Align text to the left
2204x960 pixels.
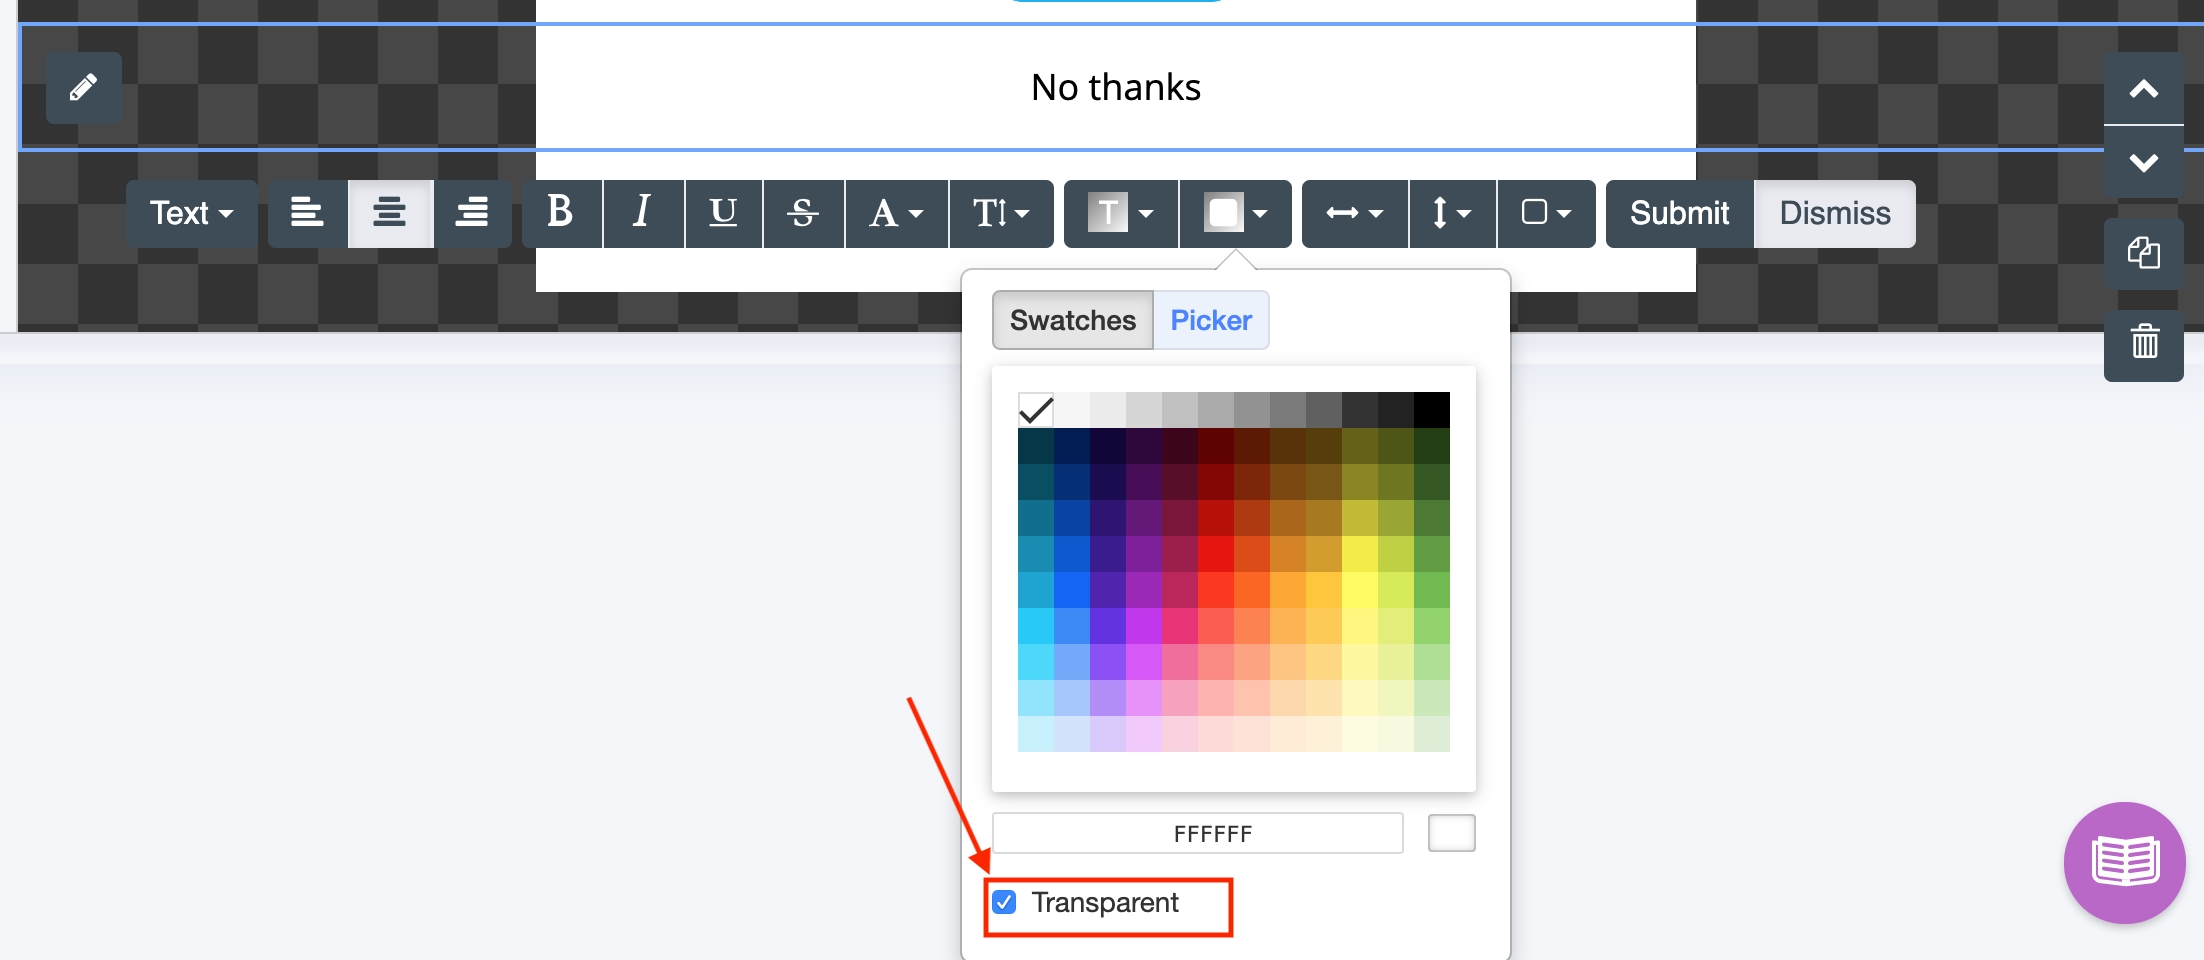pos(307,213)
